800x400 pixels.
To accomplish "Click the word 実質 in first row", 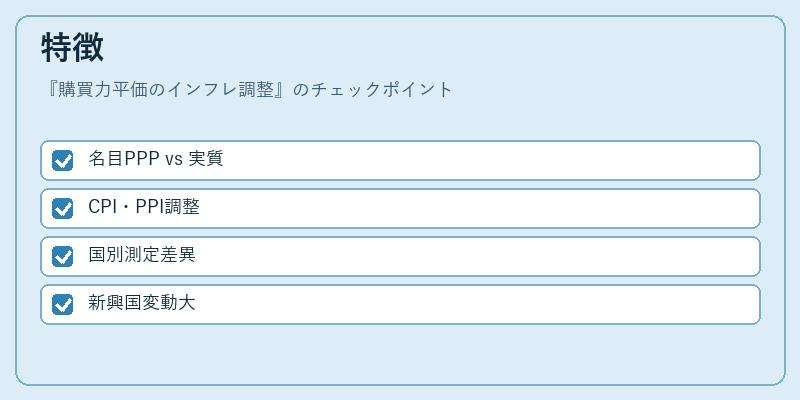I will (x=206, y=159).
